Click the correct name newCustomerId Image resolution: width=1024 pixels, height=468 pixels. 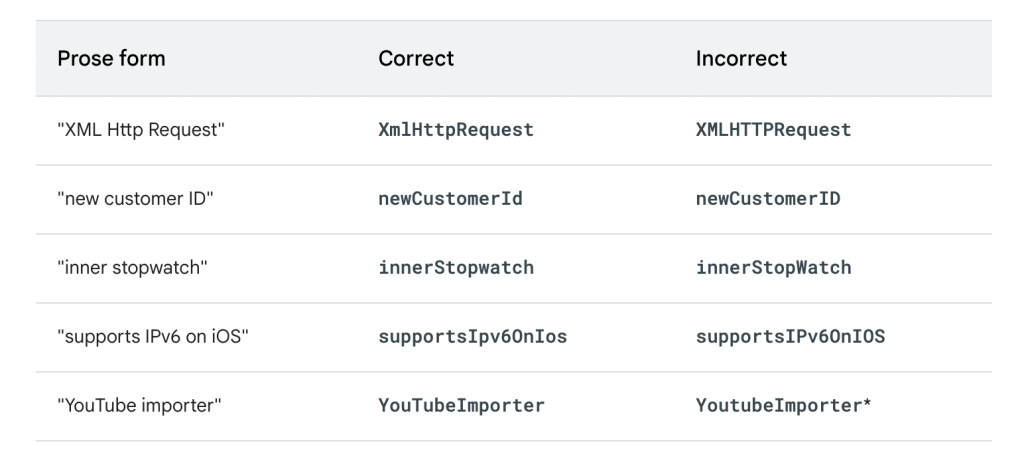pos(450,199)
